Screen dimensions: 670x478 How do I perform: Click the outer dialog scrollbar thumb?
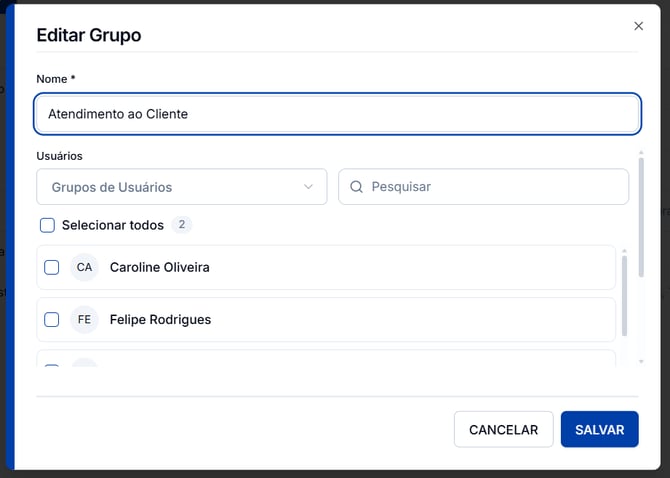point(641,217)
